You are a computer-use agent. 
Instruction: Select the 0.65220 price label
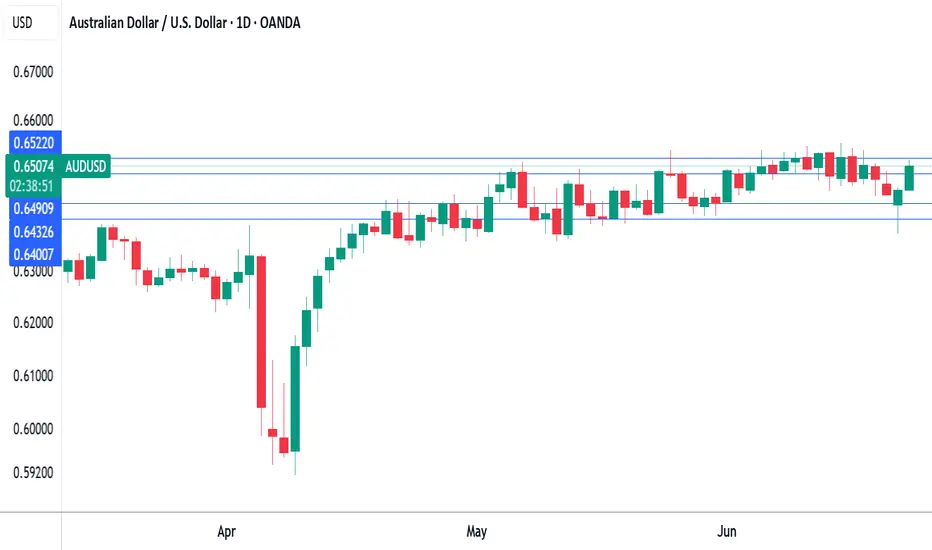(x=34, y=143)
